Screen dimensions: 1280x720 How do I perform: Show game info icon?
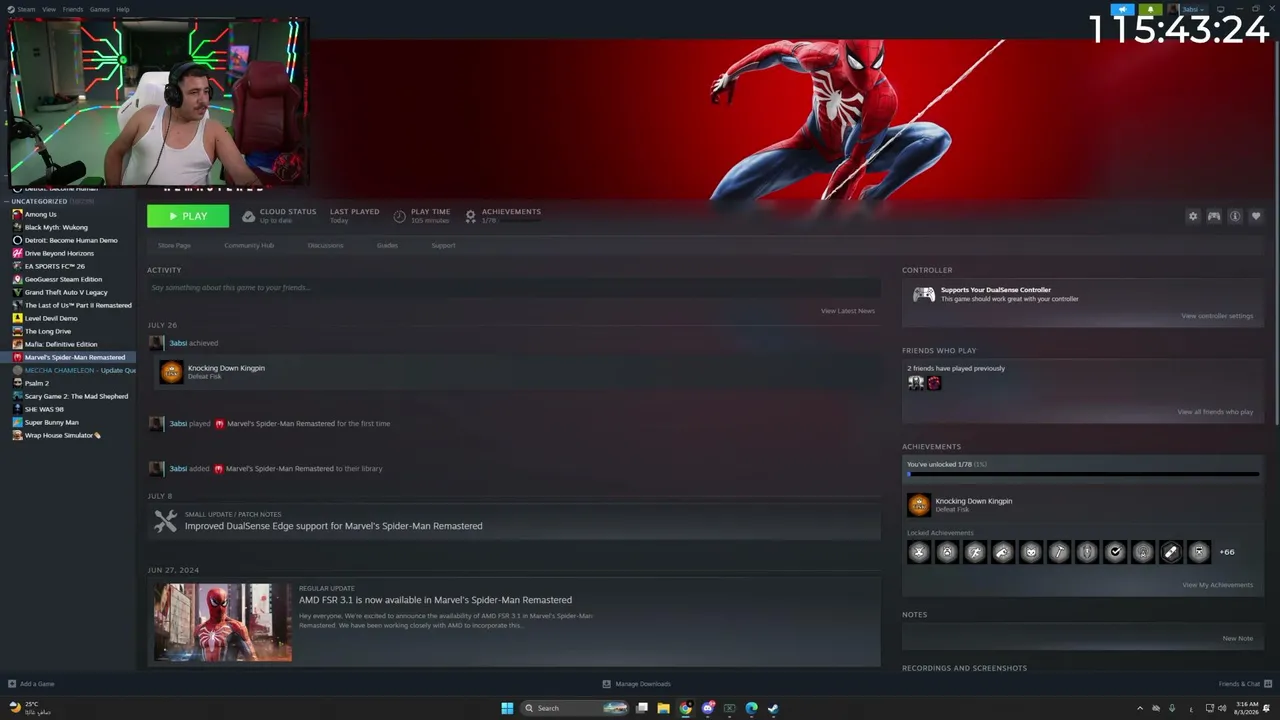click(x=1235, y=216)
